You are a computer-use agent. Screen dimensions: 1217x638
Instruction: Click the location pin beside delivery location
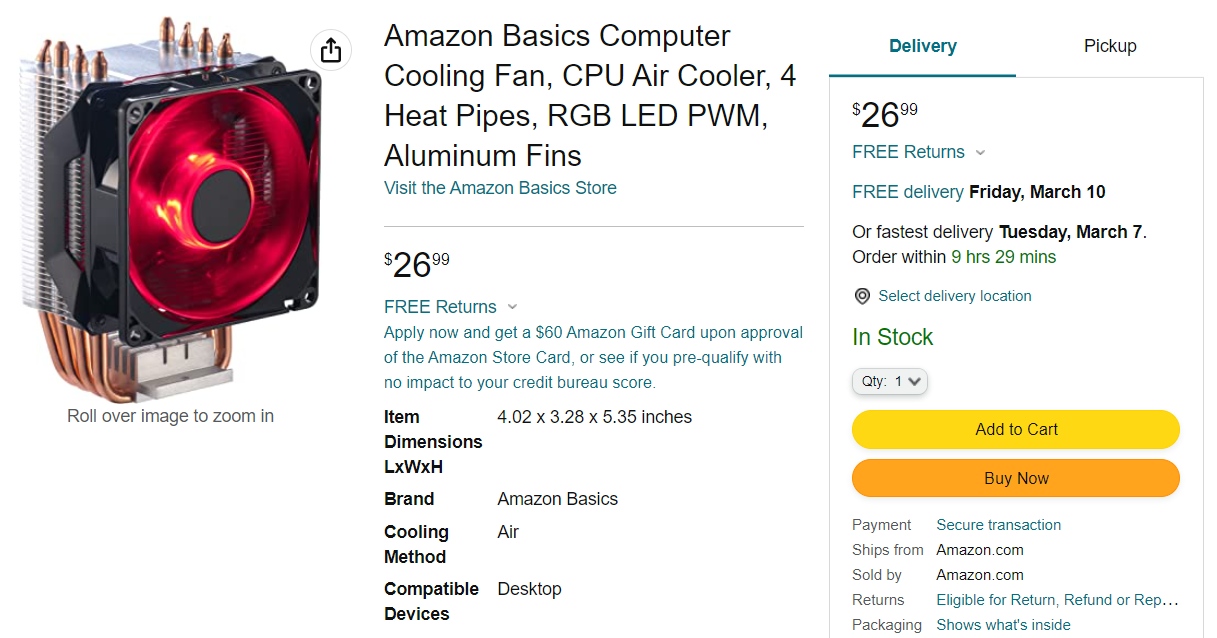click(862, 296)
